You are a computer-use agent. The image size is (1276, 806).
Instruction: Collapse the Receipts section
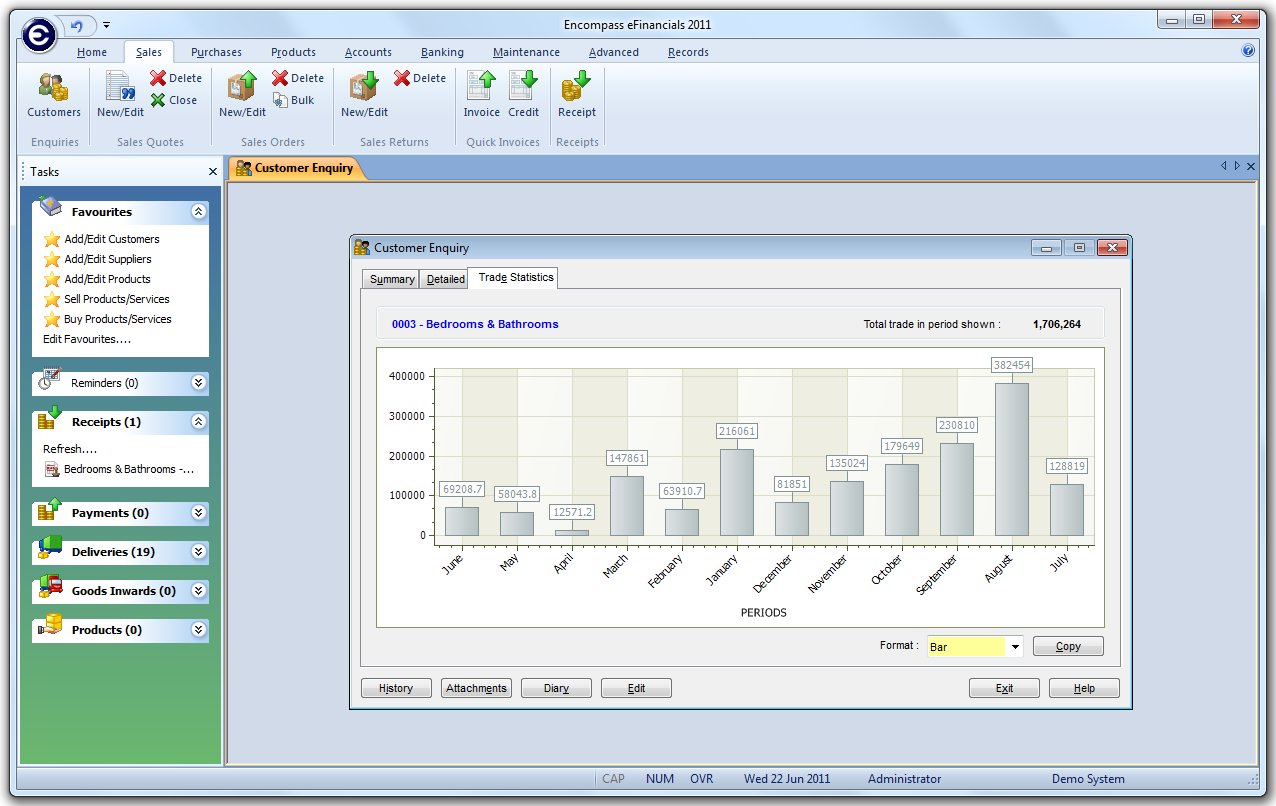tap(198, 422)
